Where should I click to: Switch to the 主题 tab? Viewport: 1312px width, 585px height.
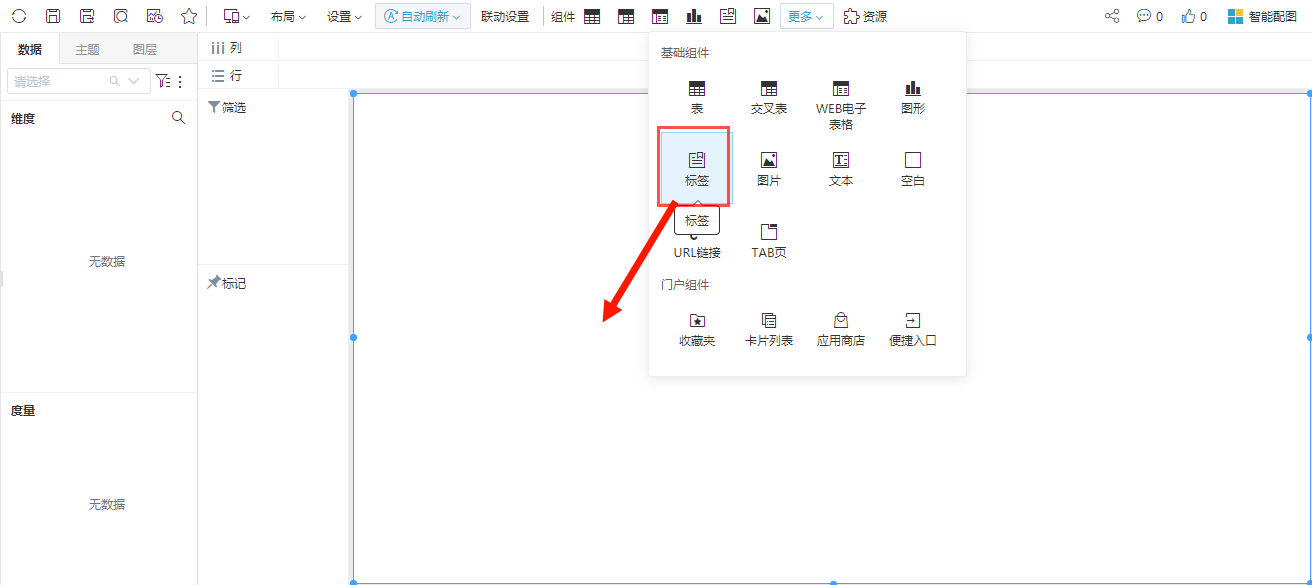click(88, 49)
